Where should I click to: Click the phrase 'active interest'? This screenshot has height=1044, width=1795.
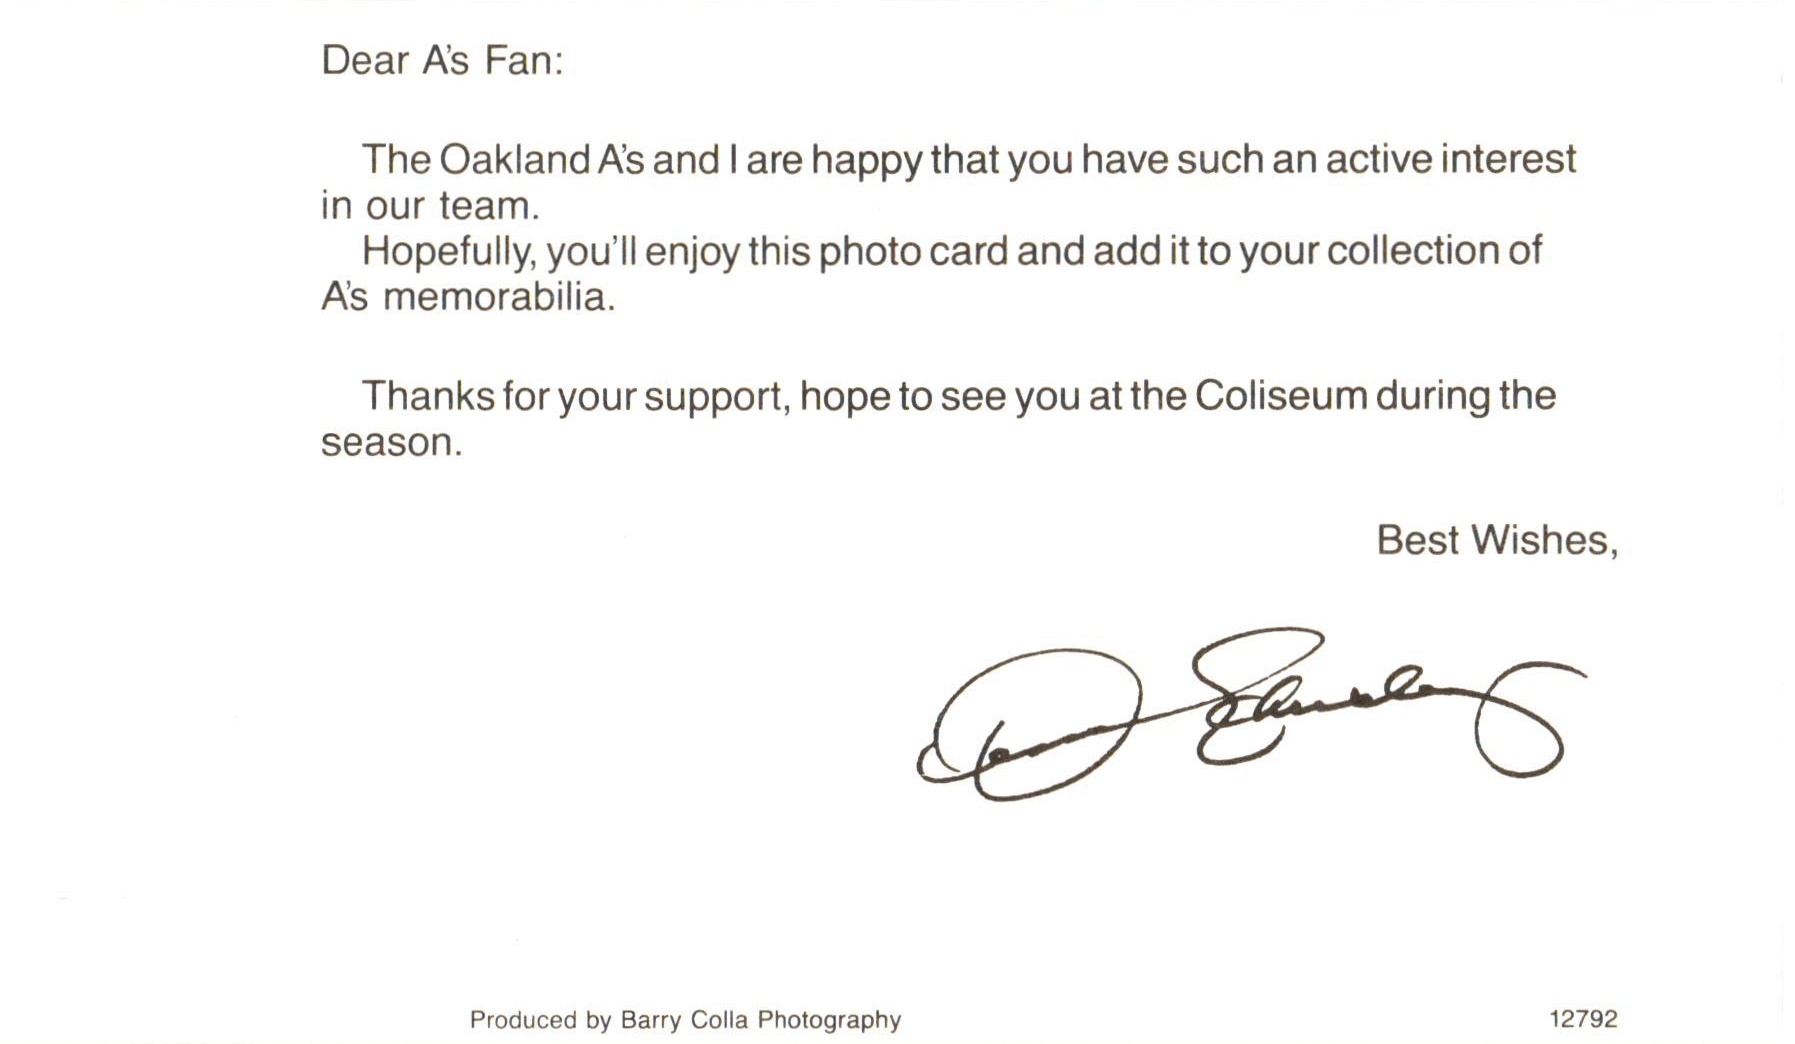[x=1451, y=159]
